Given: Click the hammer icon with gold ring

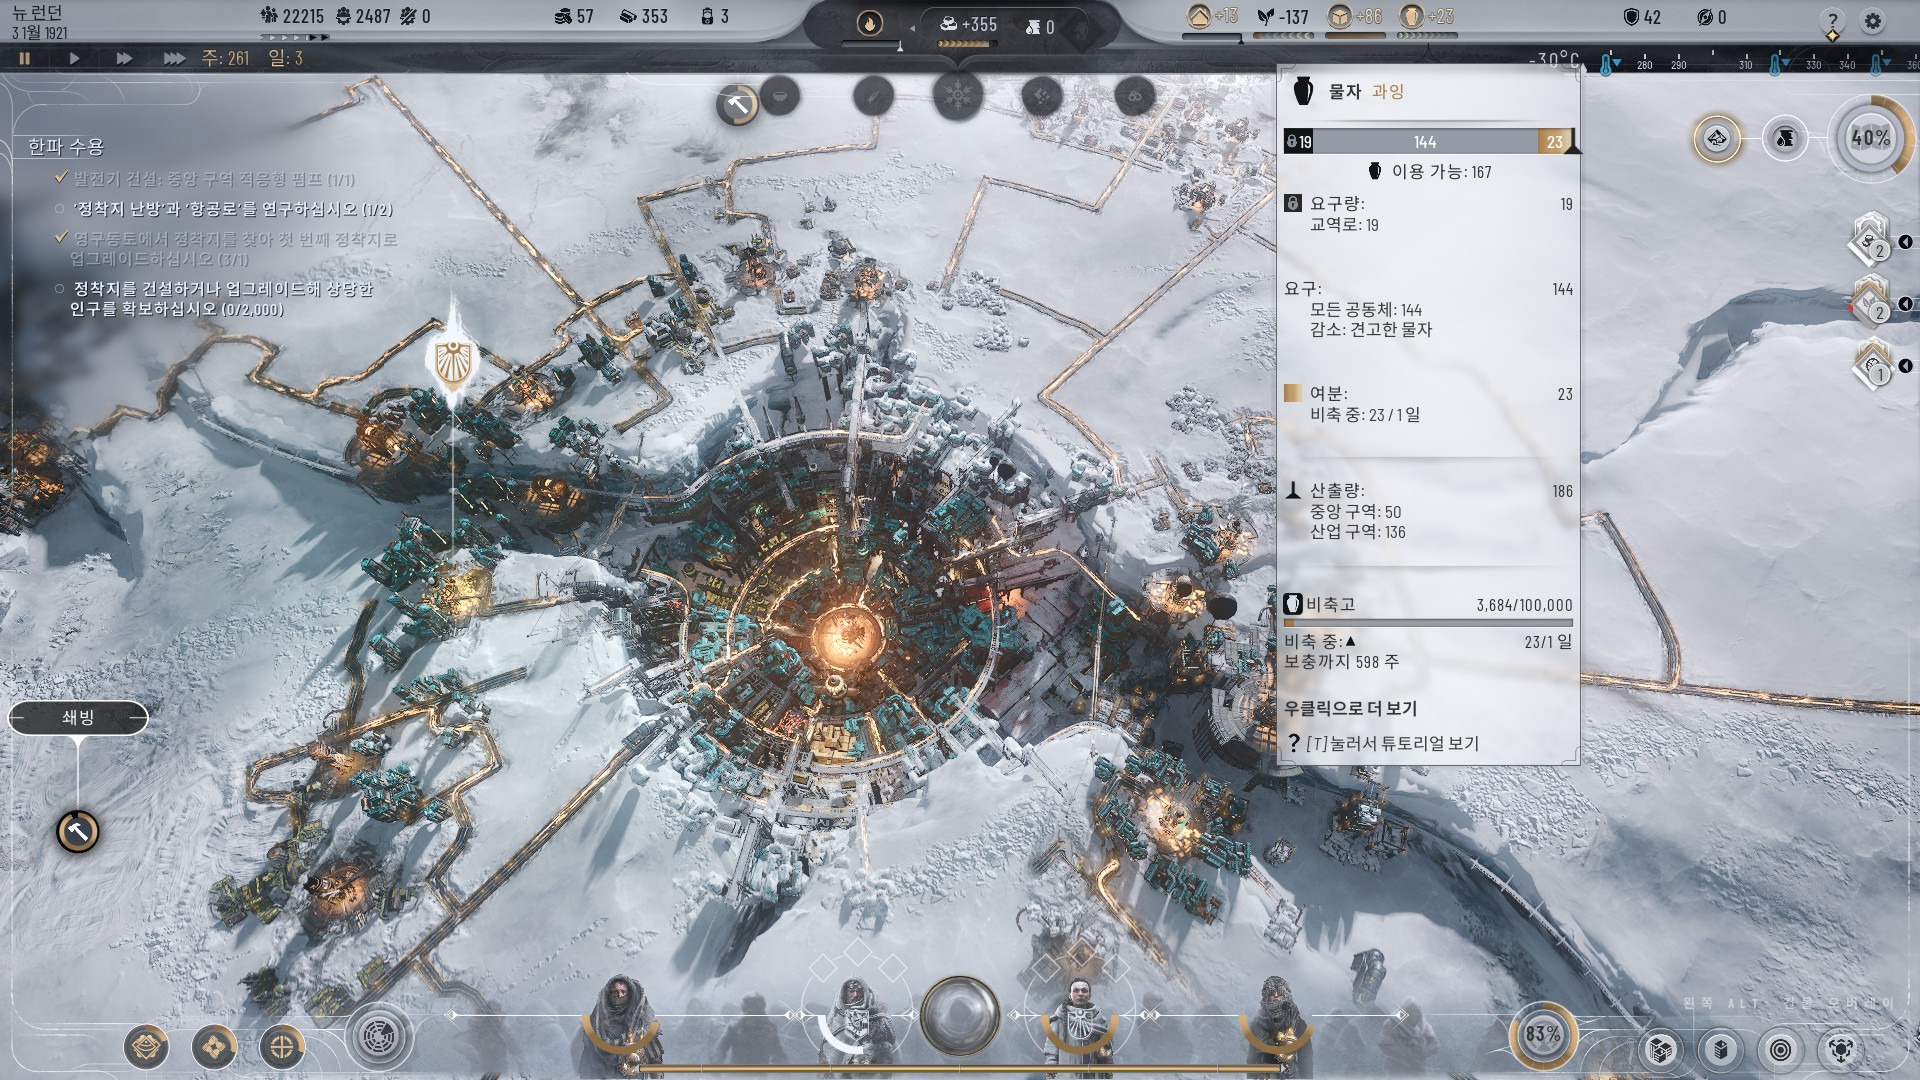Looking at the screenshot, I should [x=738, y=103].
